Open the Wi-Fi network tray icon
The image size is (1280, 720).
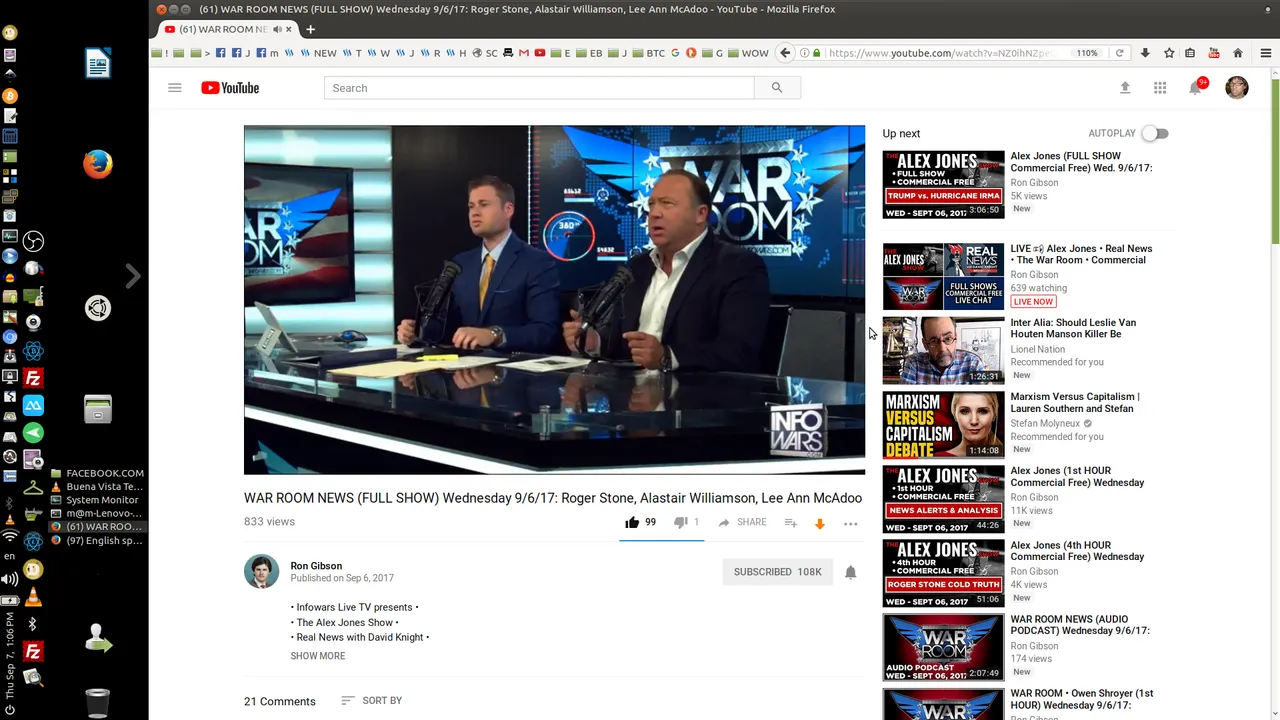[10, 537]
